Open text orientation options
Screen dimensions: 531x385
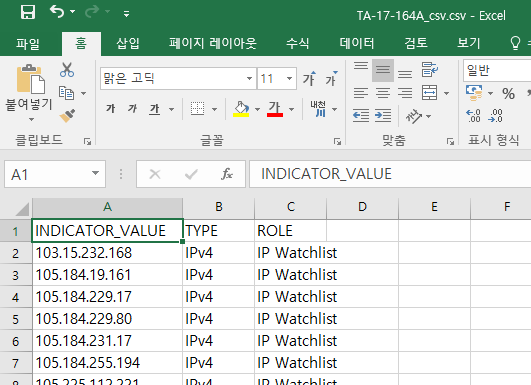(418, 116)
